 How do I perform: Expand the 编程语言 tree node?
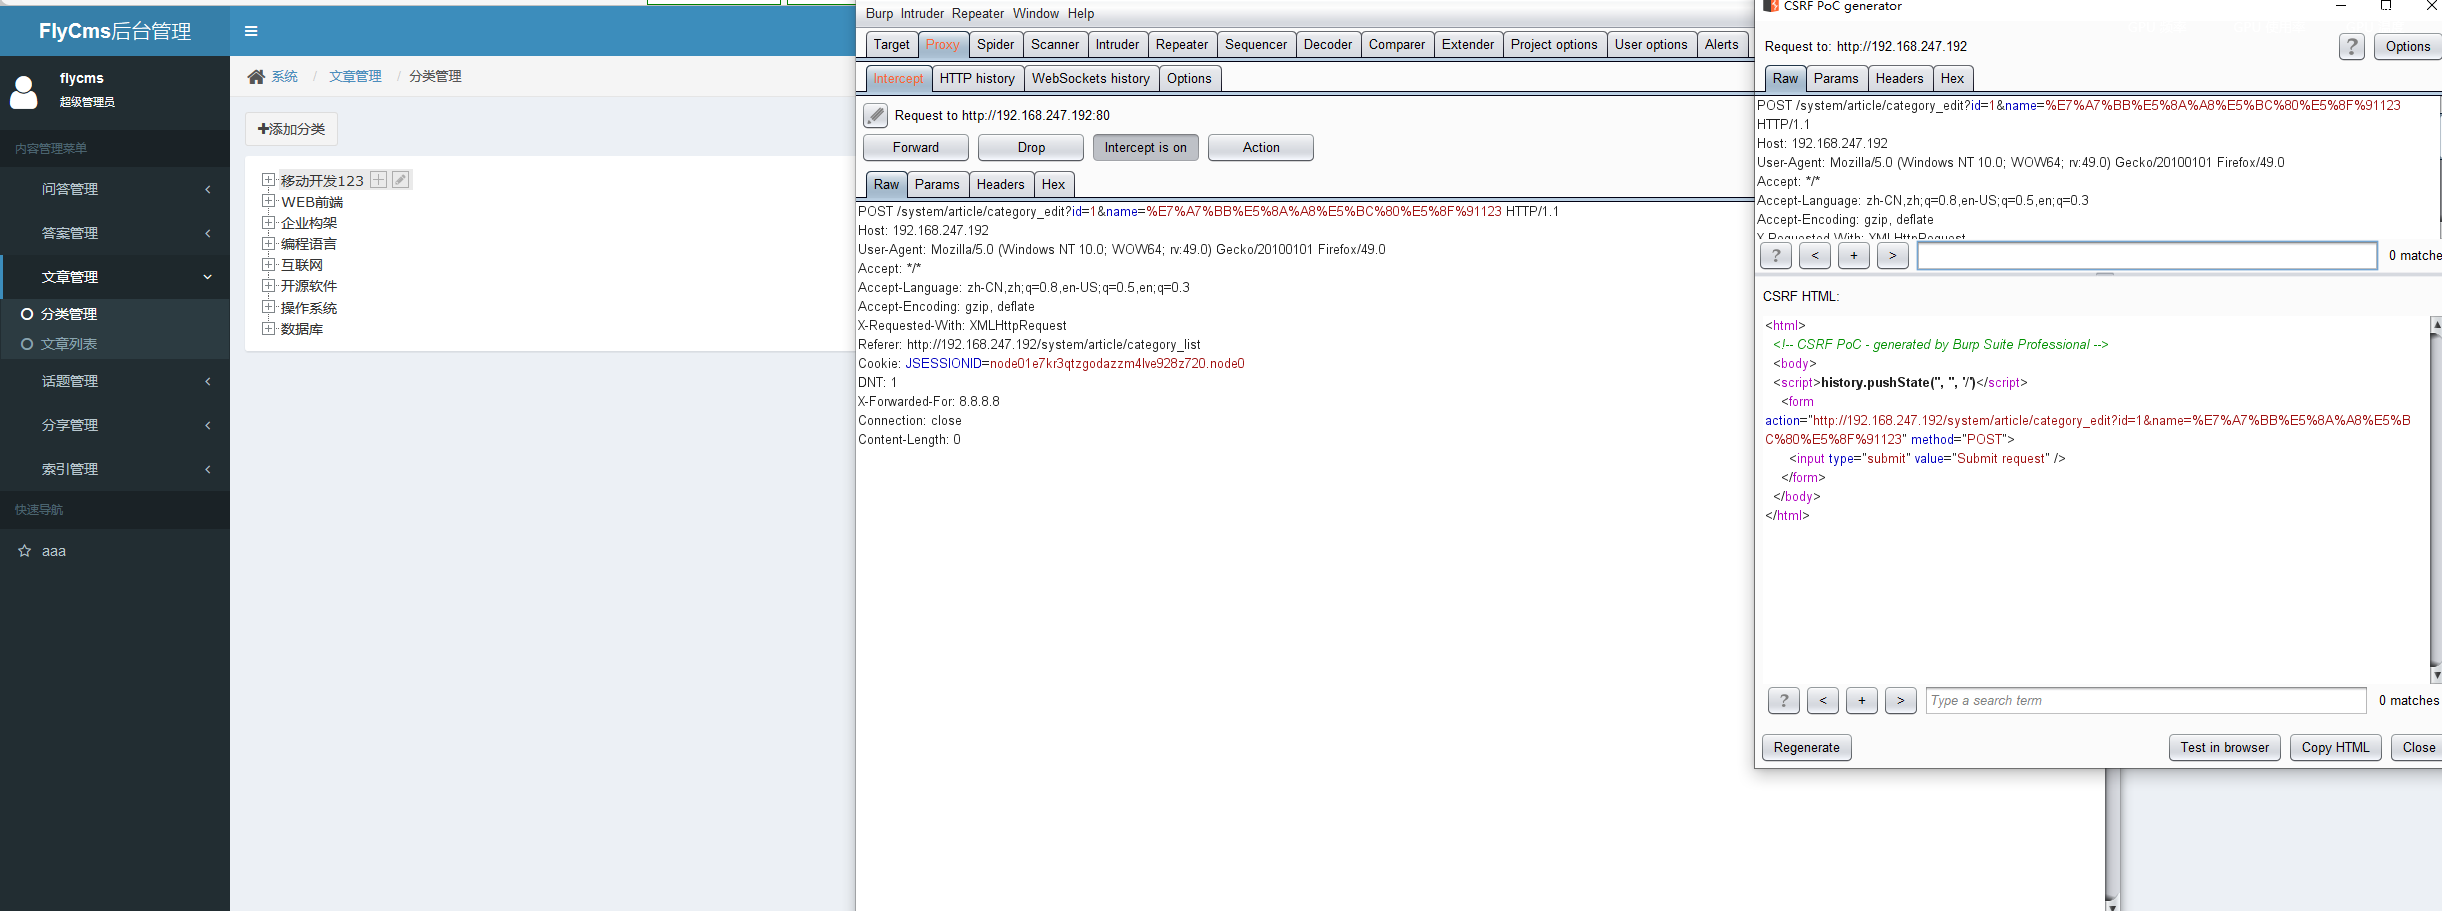click(268, 243)
